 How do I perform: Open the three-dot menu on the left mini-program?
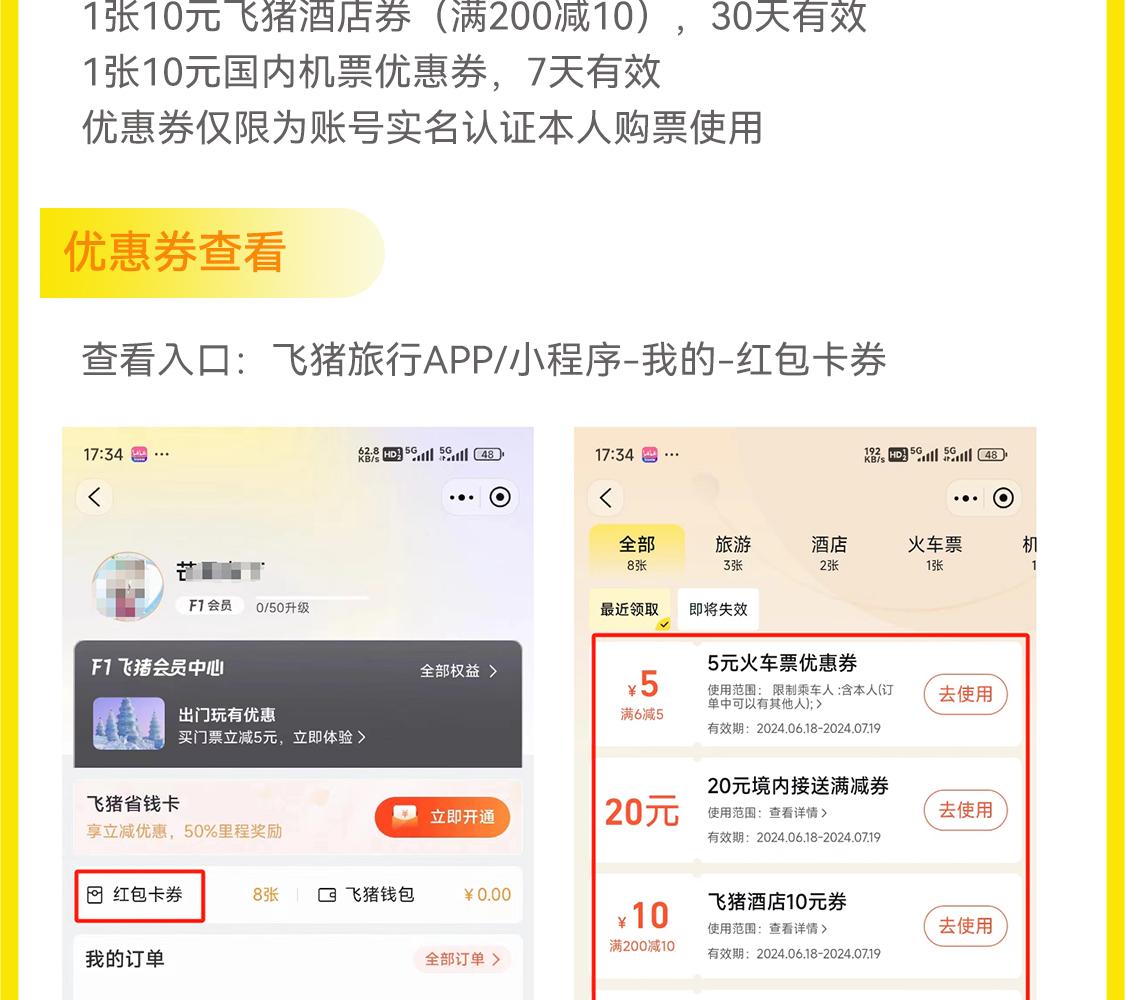(x=461, y=497)
